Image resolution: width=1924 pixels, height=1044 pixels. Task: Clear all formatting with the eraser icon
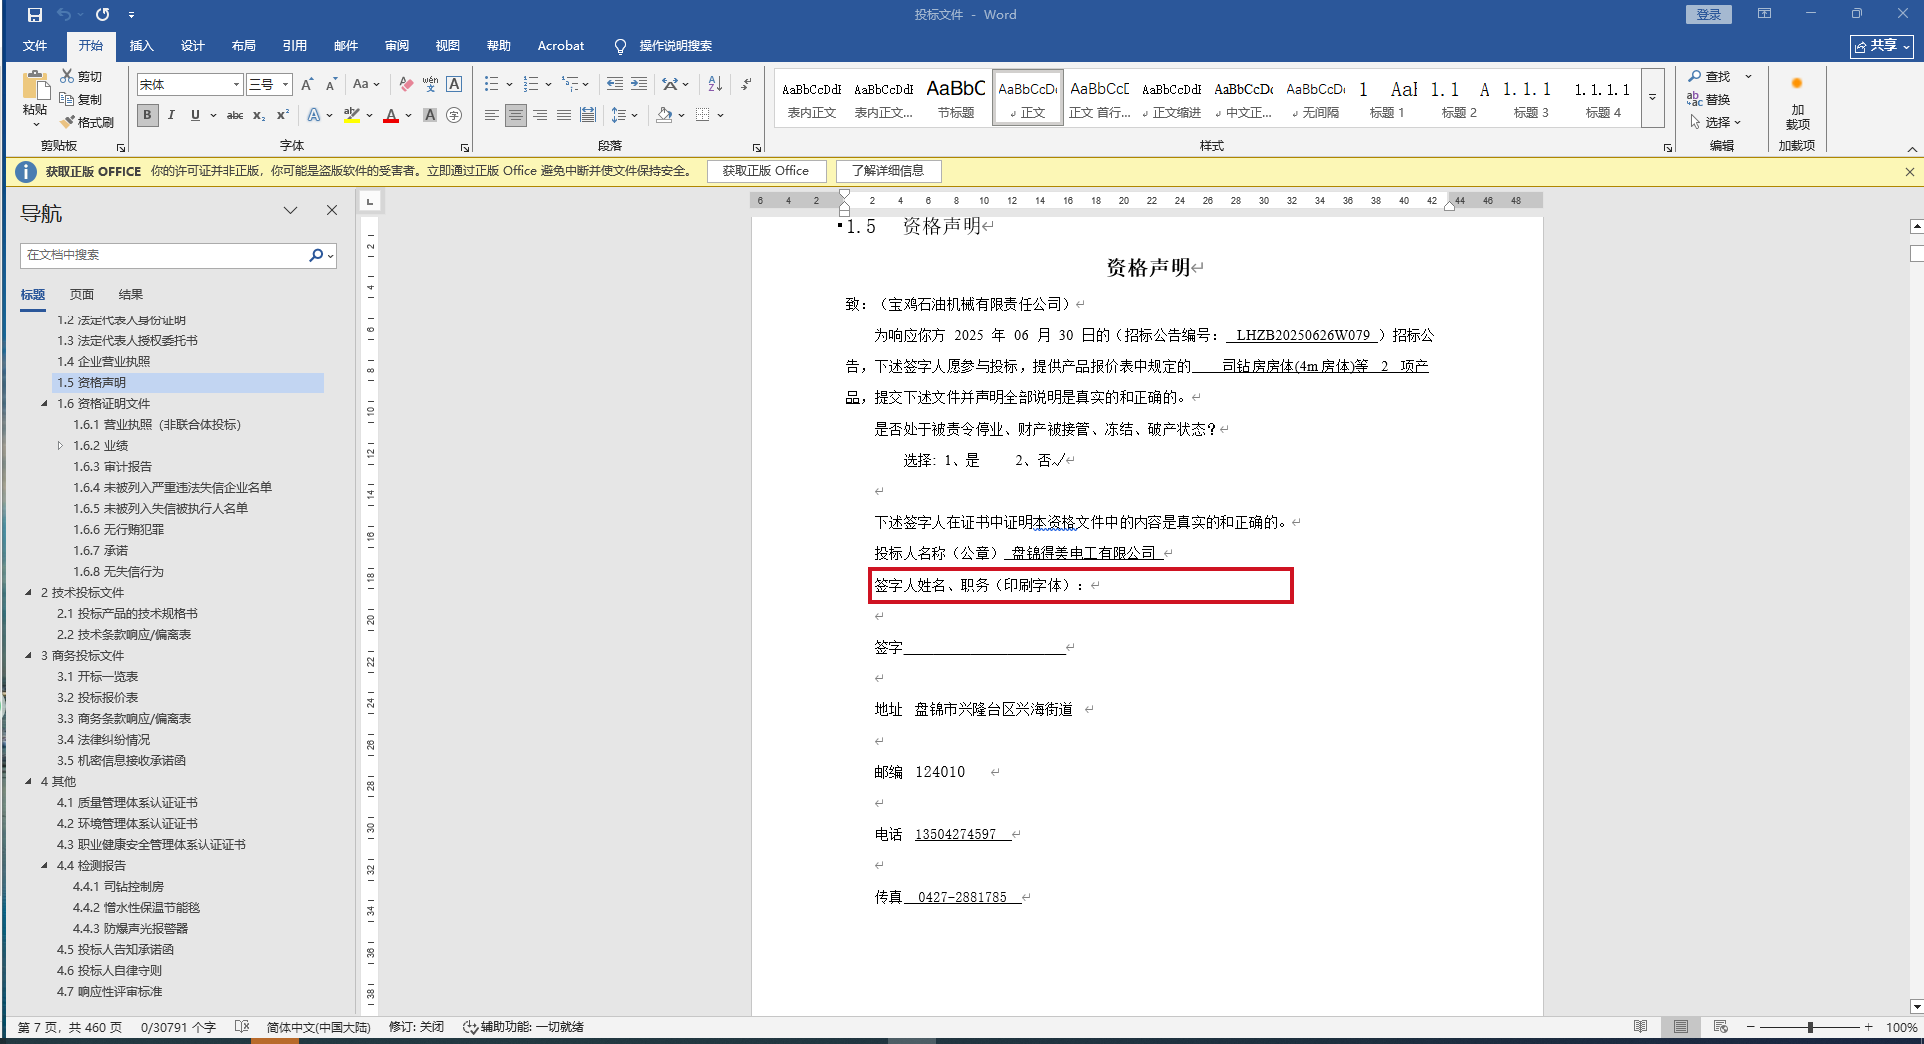pyautogui.click(x=406, y=84)
